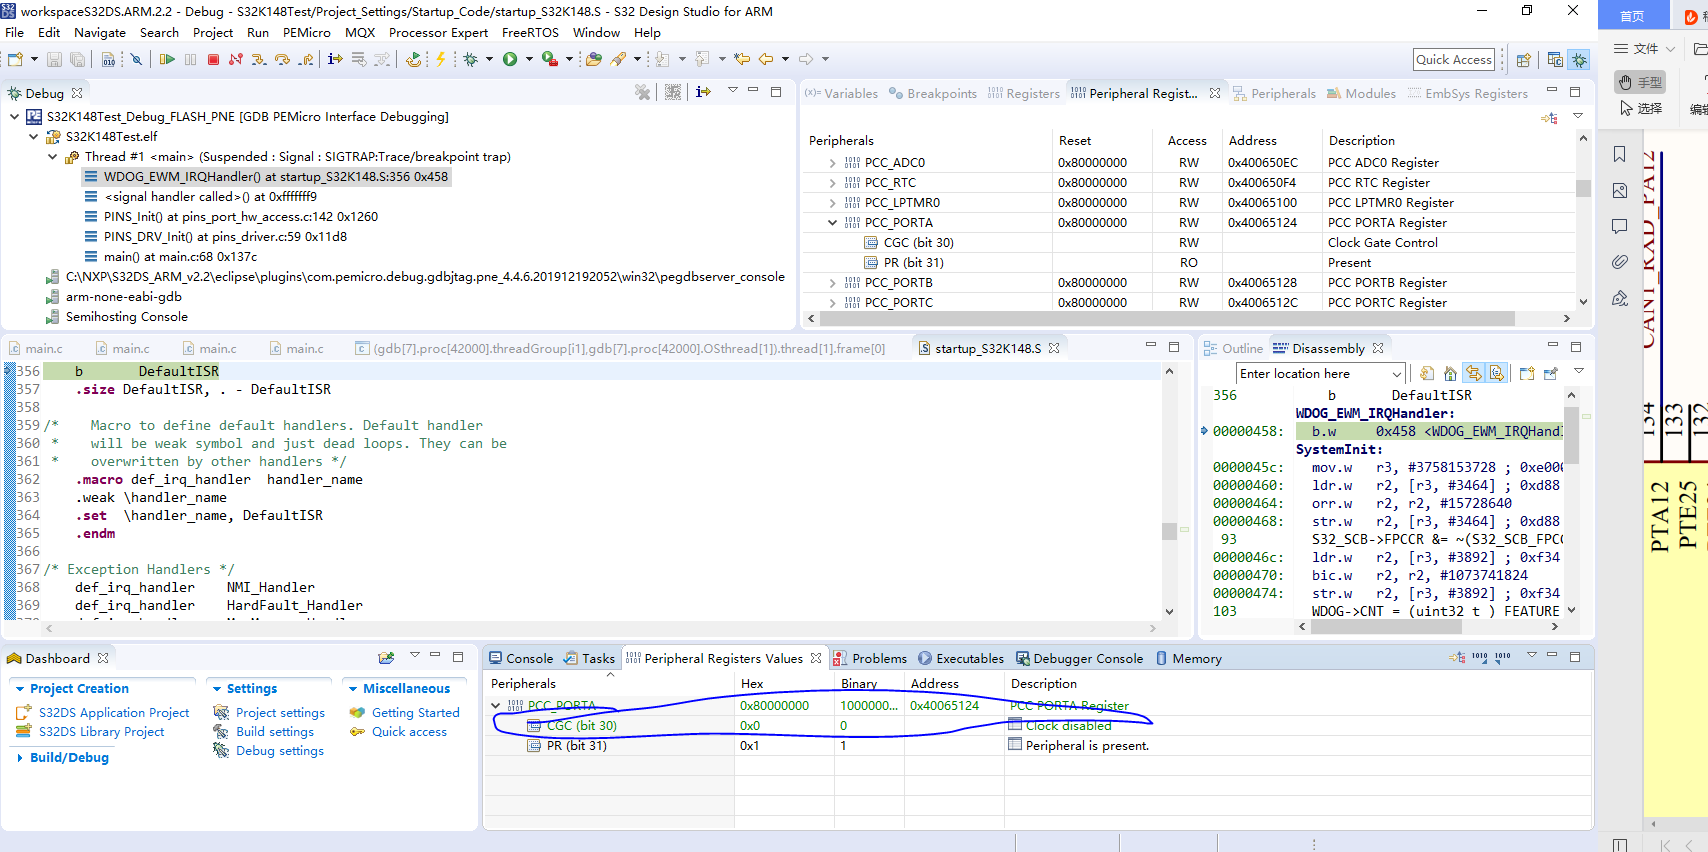The width and height of the screenshot is (1708, 852).
Task: Click the New project icon in the toolbar
Action: (x=15, y=60)
